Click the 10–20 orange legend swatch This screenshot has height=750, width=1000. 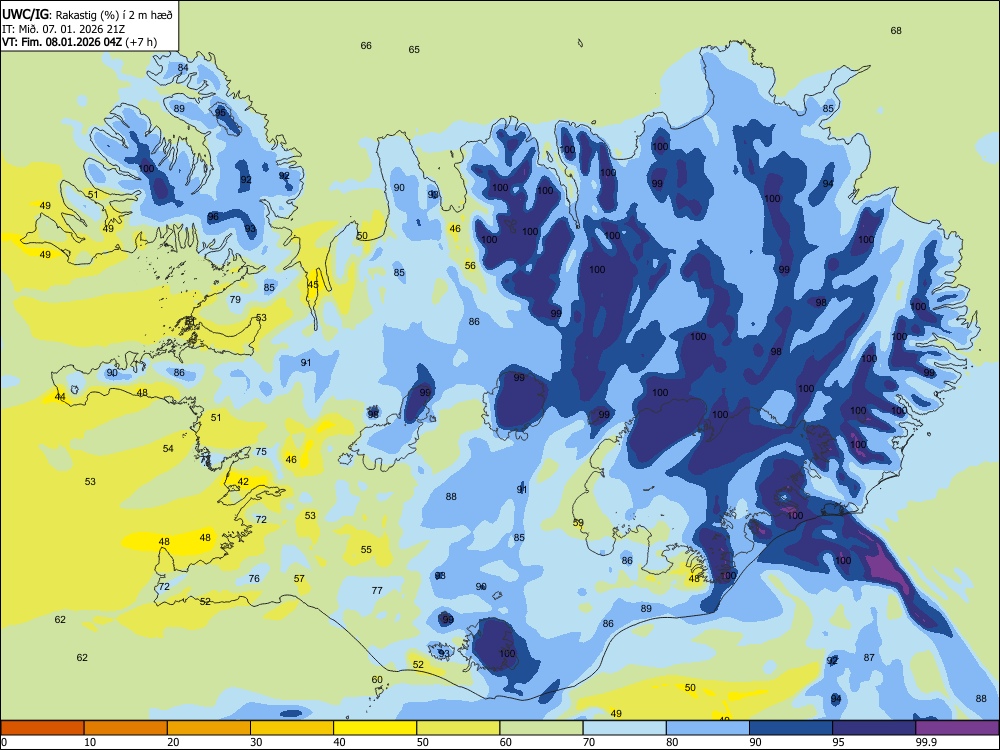click(126, 728)
